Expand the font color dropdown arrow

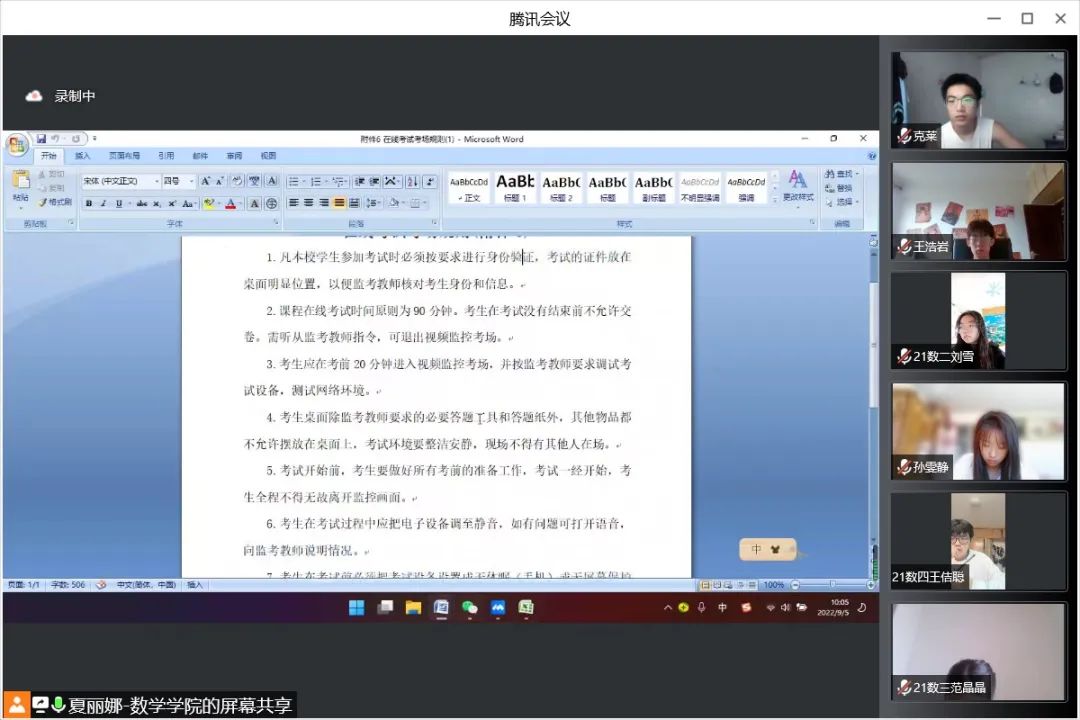pos(241,203)
